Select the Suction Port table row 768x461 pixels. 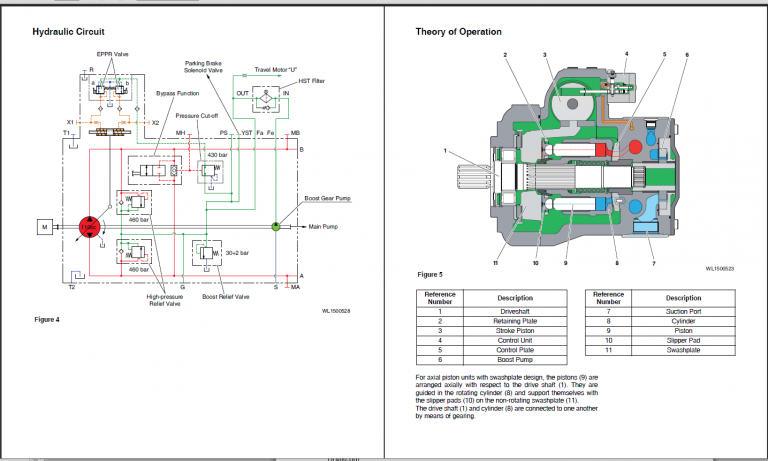(660, 312)
